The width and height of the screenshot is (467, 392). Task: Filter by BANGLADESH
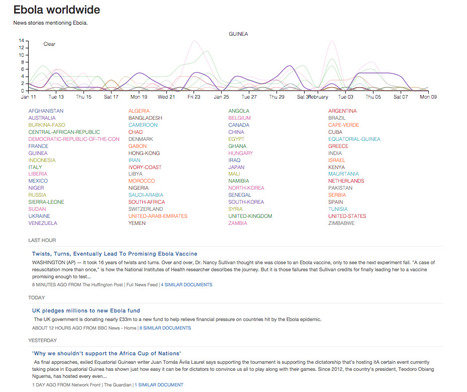tap(145, 118)
